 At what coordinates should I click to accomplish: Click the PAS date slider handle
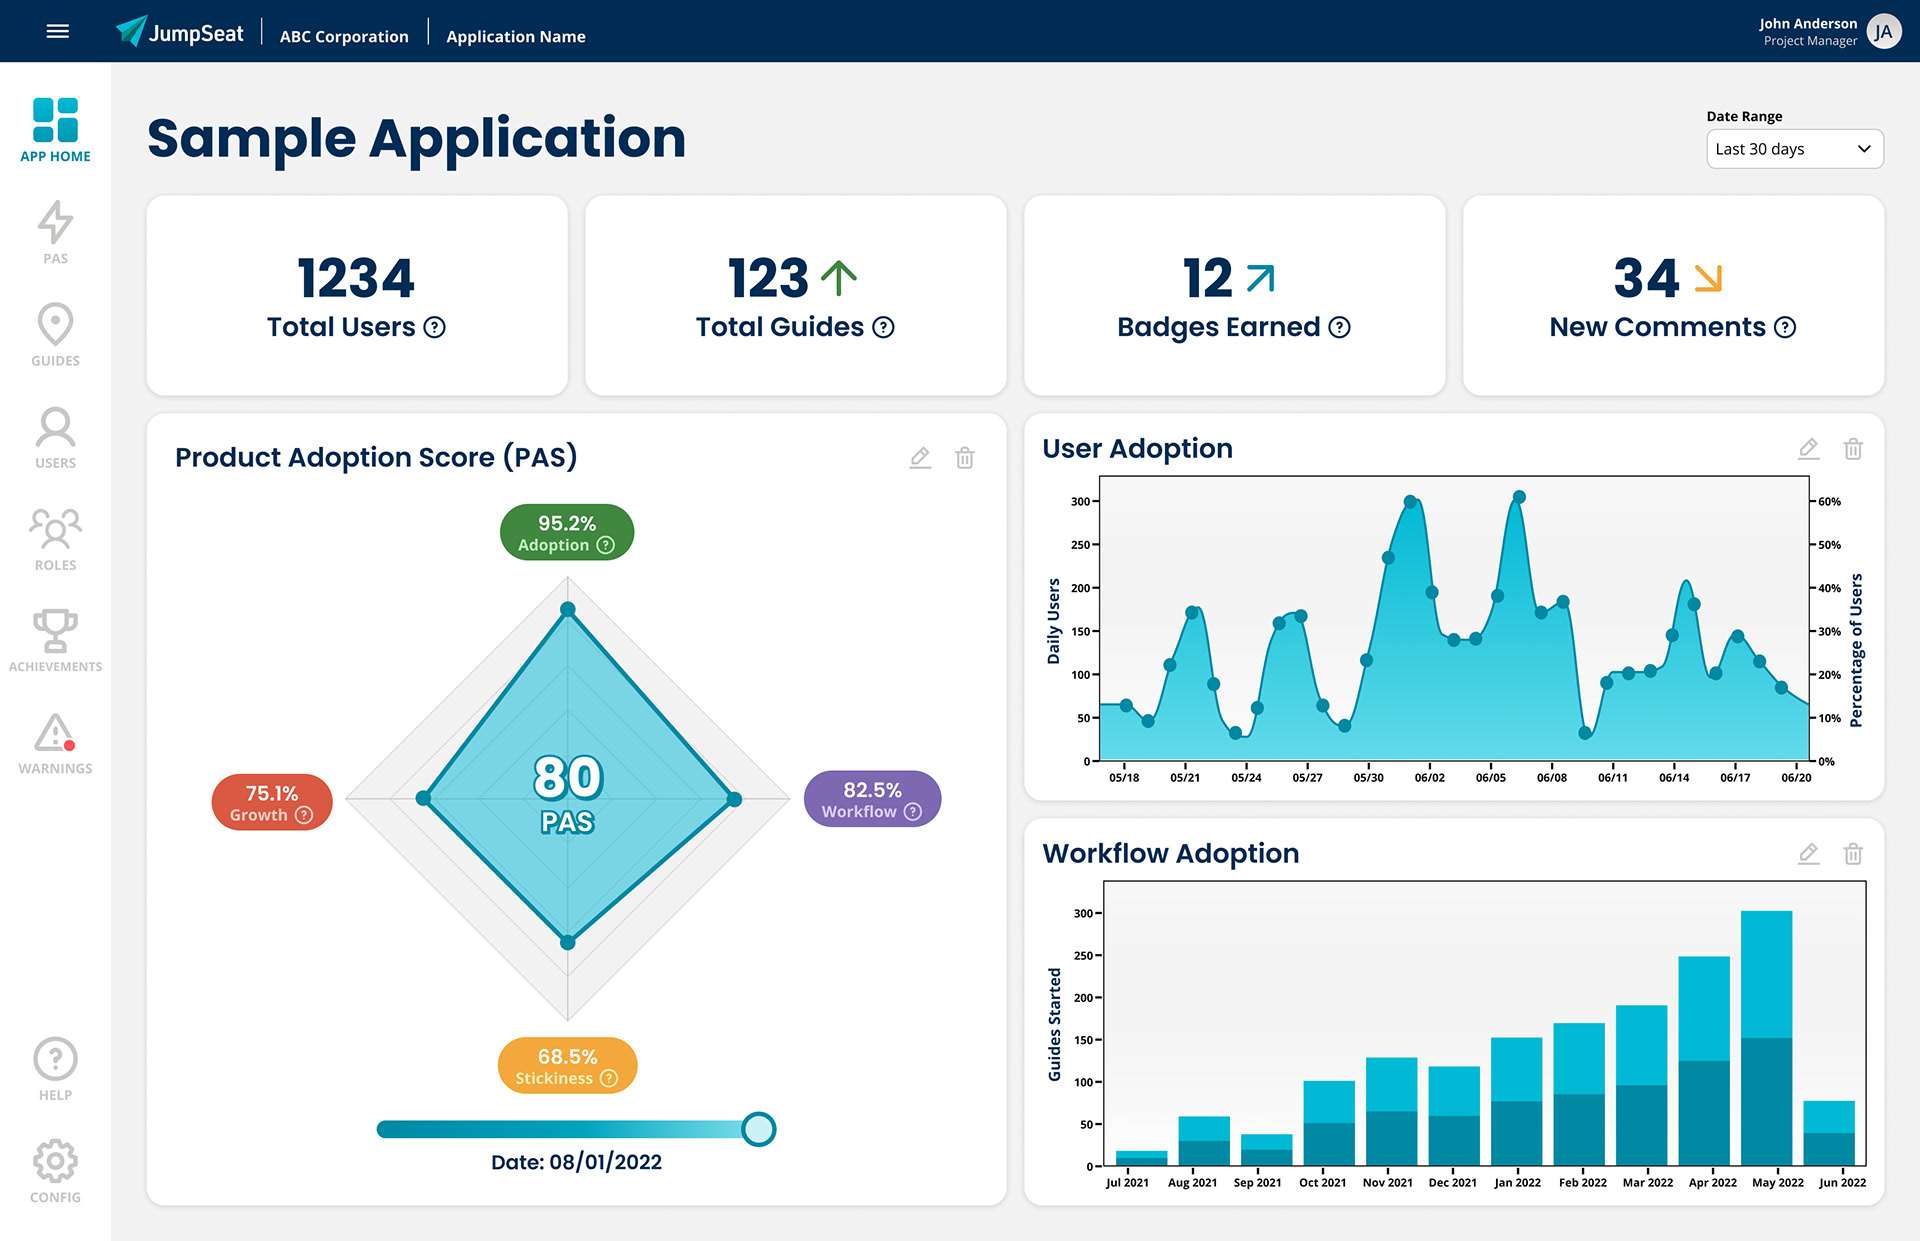coord(759,1129)
